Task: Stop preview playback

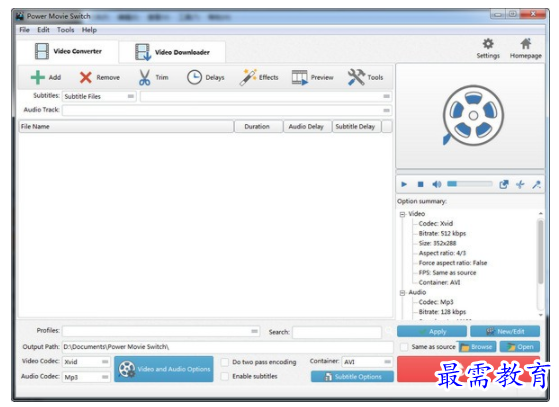Action: tap(420, 184)
